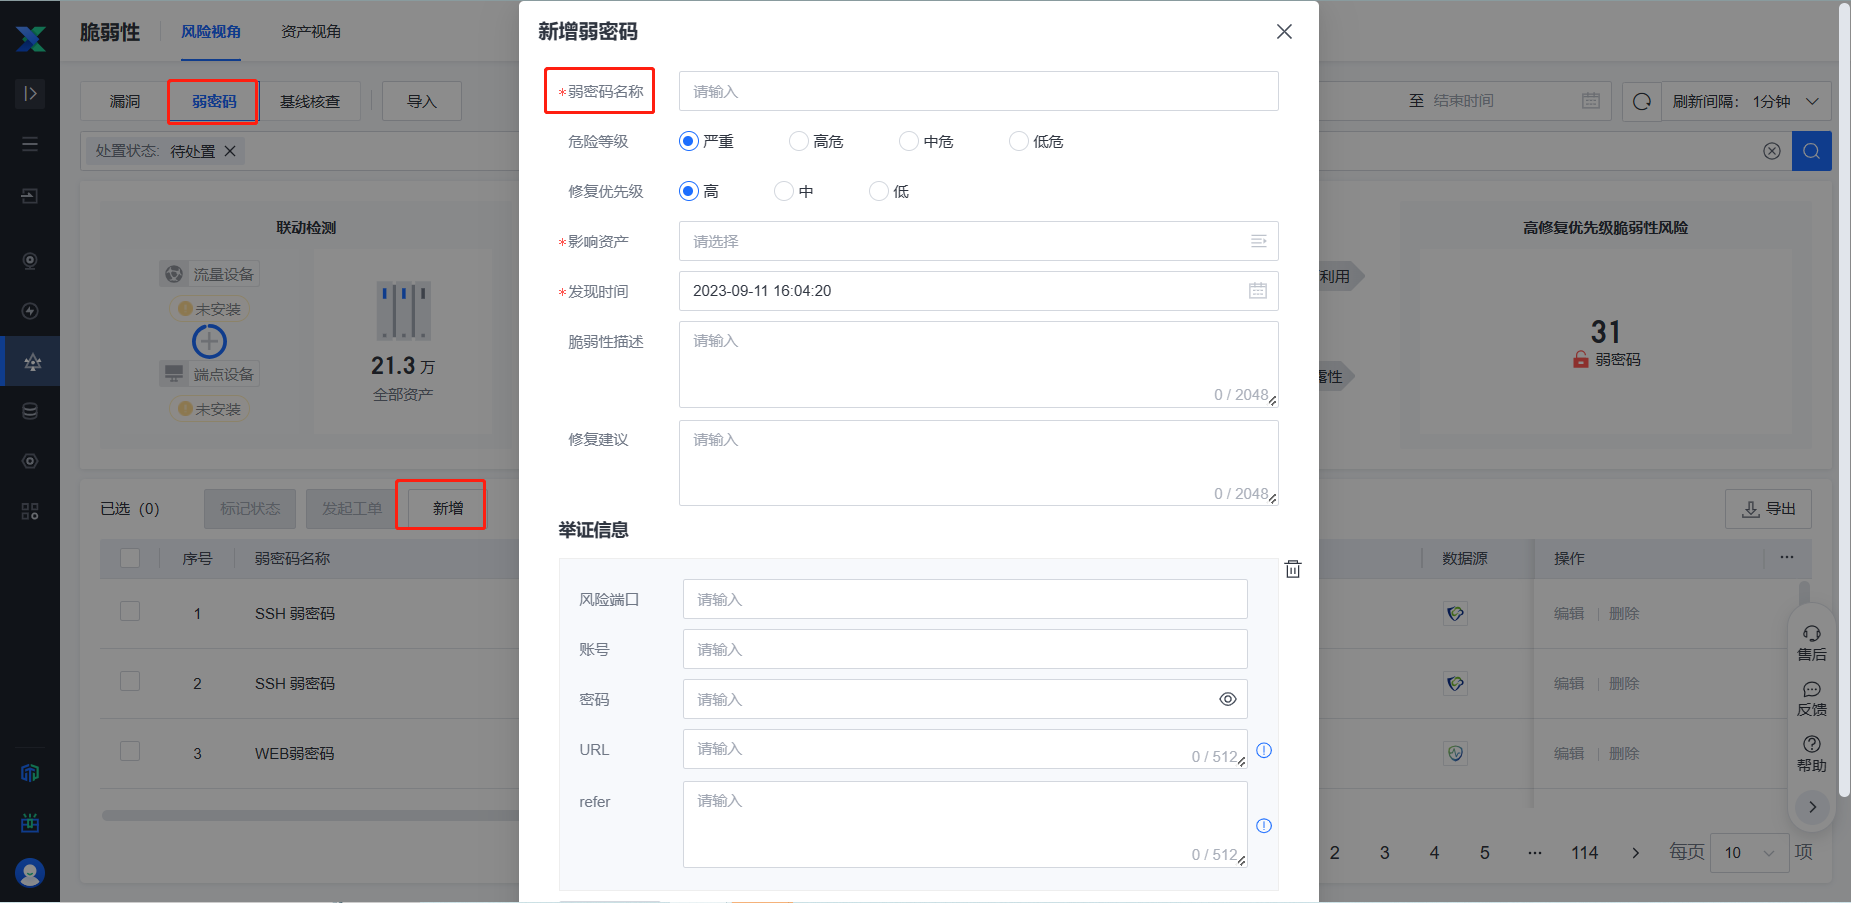Image resolution: width=1851 pixels, height=903 pixels.
Task: Open the 基线核查 tab
Action: point(310,102)
